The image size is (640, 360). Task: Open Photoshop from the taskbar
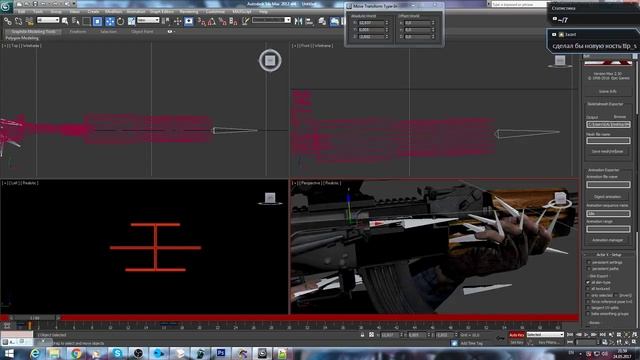[x=221, y=353]
